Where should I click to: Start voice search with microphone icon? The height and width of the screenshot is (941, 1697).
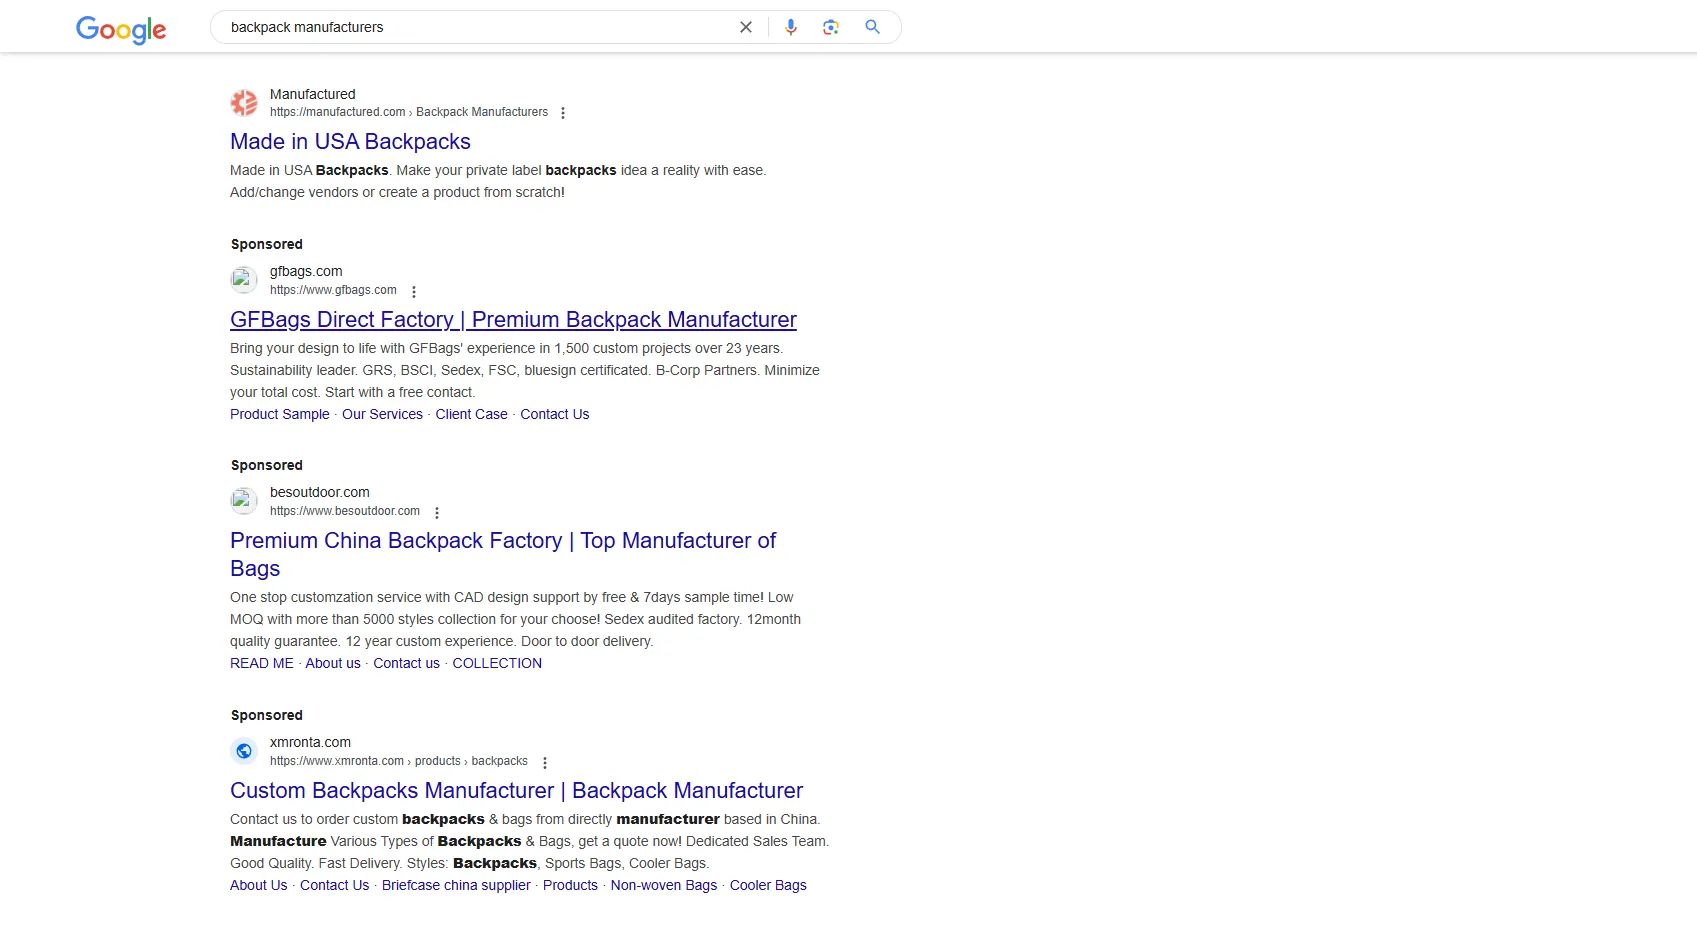point(791,27)
